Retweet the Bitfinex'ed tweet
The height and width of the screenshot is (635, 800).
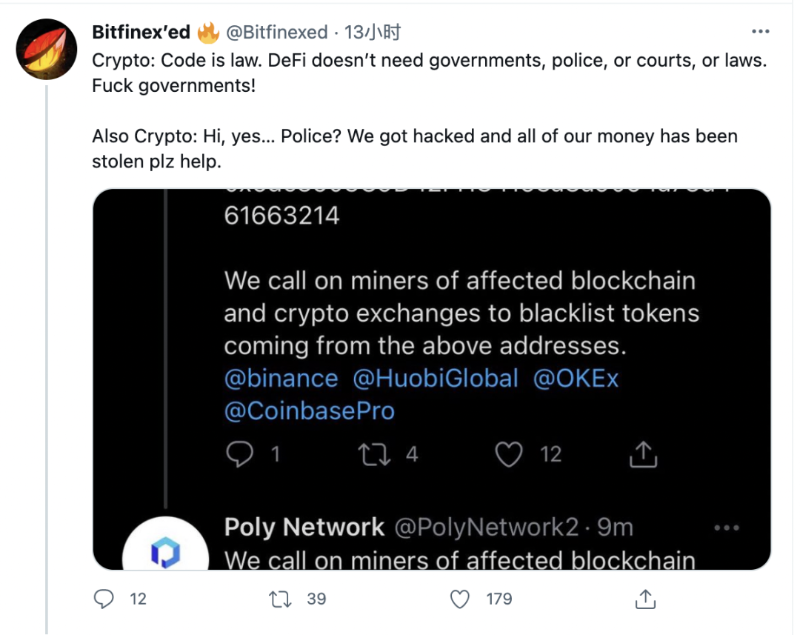click(280, 599)
